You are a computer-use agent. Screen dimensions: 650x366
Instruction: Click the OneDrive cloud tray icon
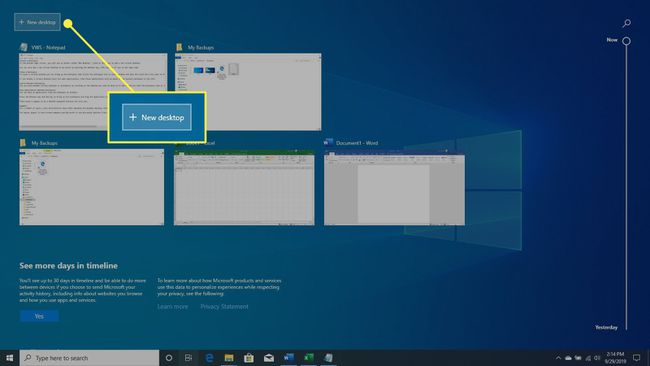click(x=568, y=358)
